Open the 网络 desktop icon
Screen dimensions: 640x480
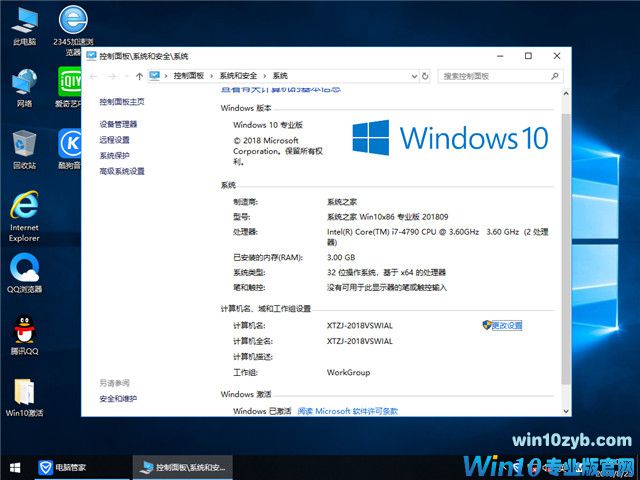[24, 88]
